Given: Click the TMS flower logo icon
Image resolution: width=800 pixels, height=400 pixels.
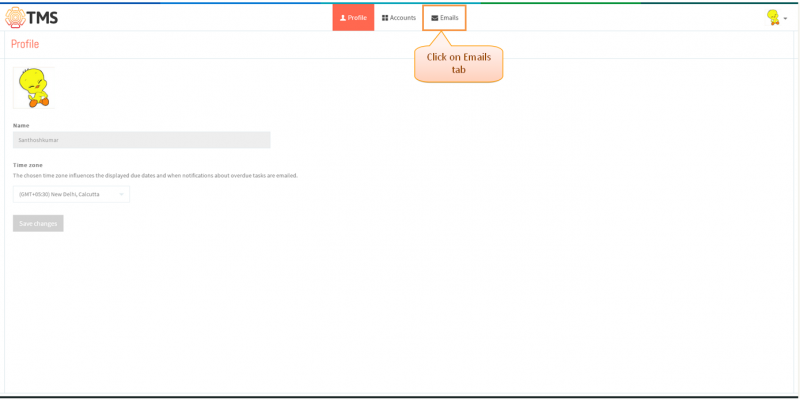Looking at the screenshot, I should (x=15, y=17).
